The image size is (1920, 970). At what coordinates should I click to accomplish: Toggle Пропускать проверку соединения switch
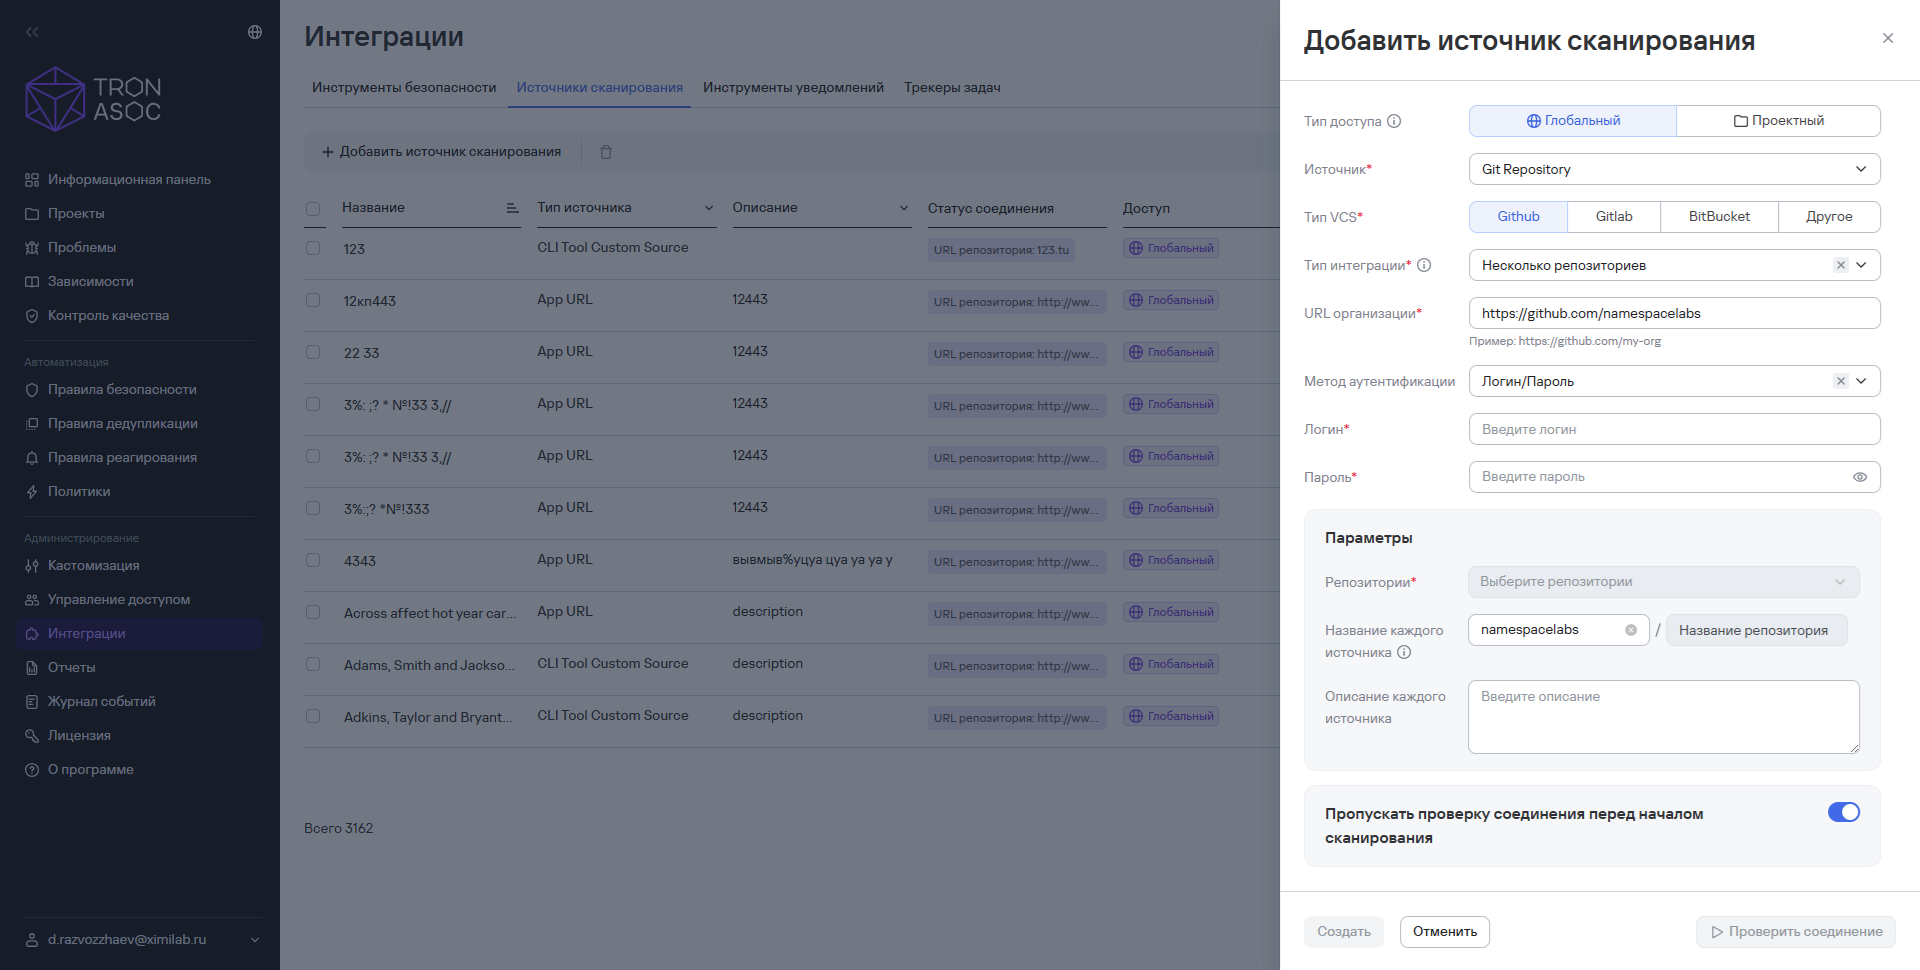1844,812
